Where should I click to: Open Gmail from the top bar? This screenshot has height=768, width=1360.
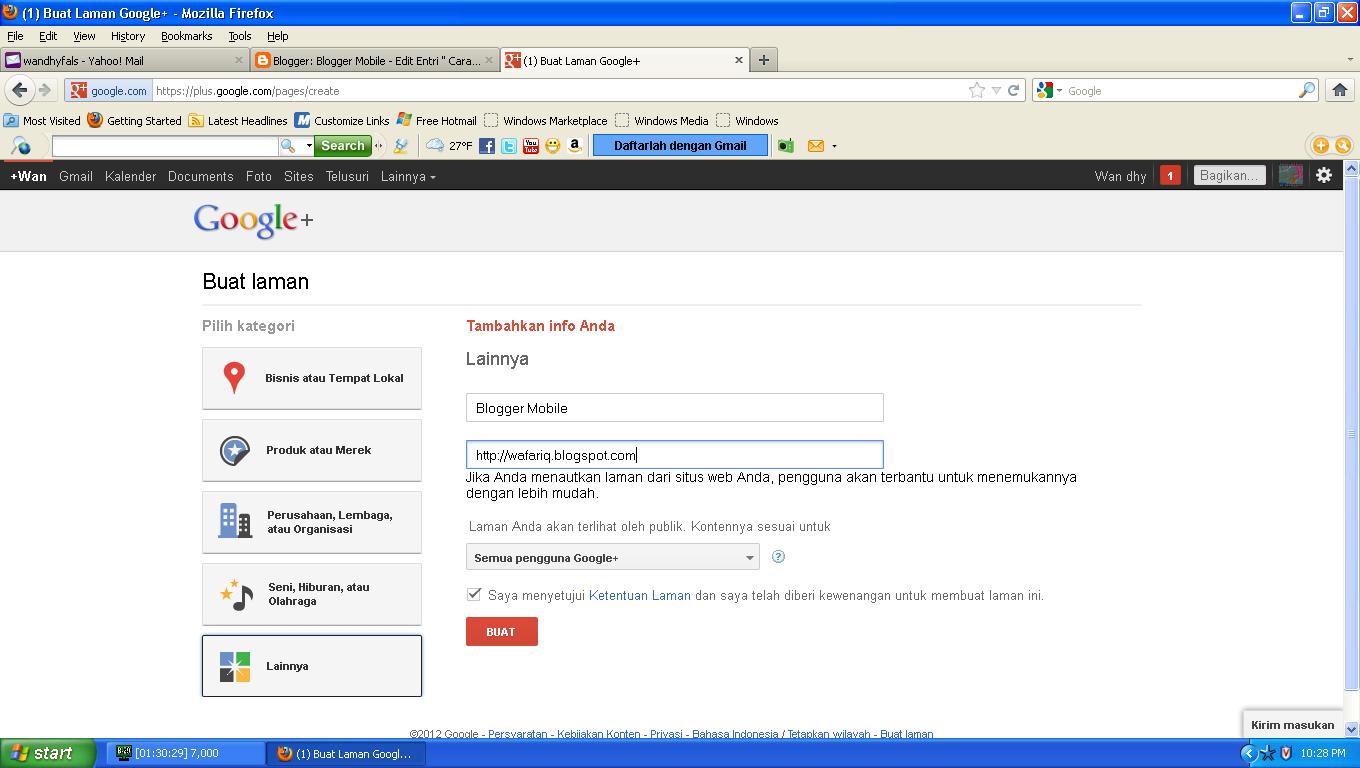pyautogui.click(x=76, y=176)
